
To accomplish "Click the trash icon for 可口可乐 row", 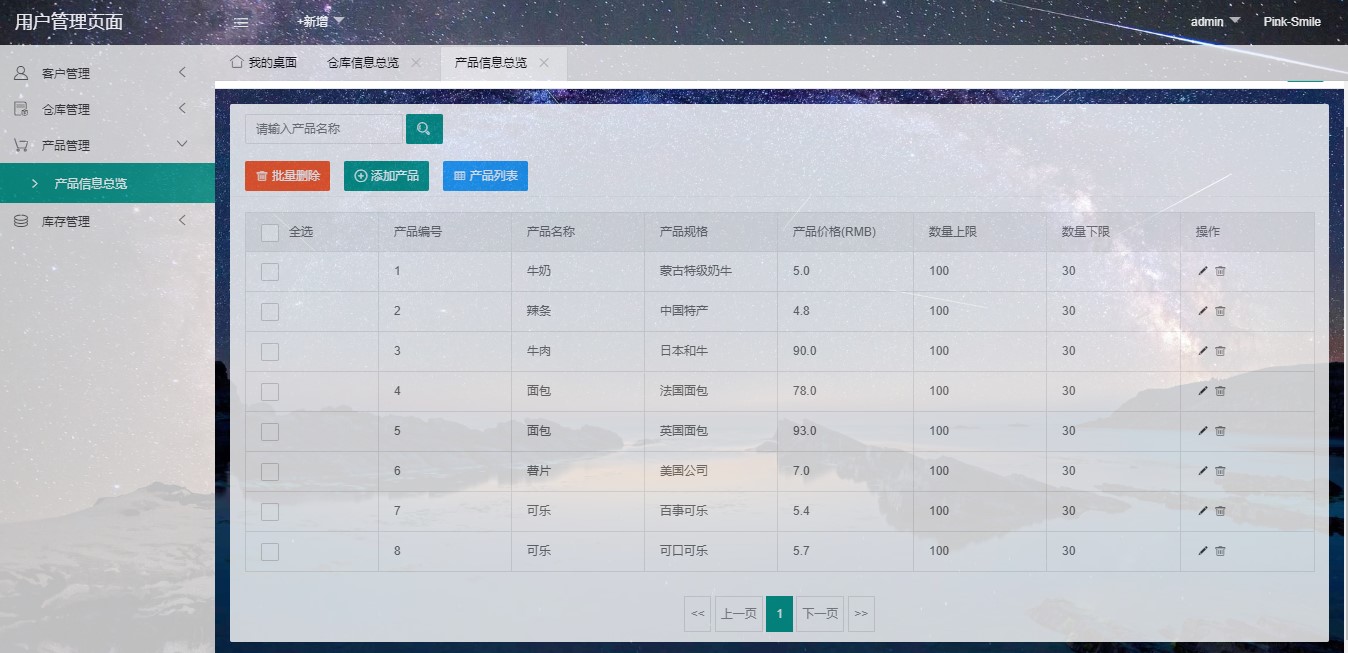I will [1221, 551].
